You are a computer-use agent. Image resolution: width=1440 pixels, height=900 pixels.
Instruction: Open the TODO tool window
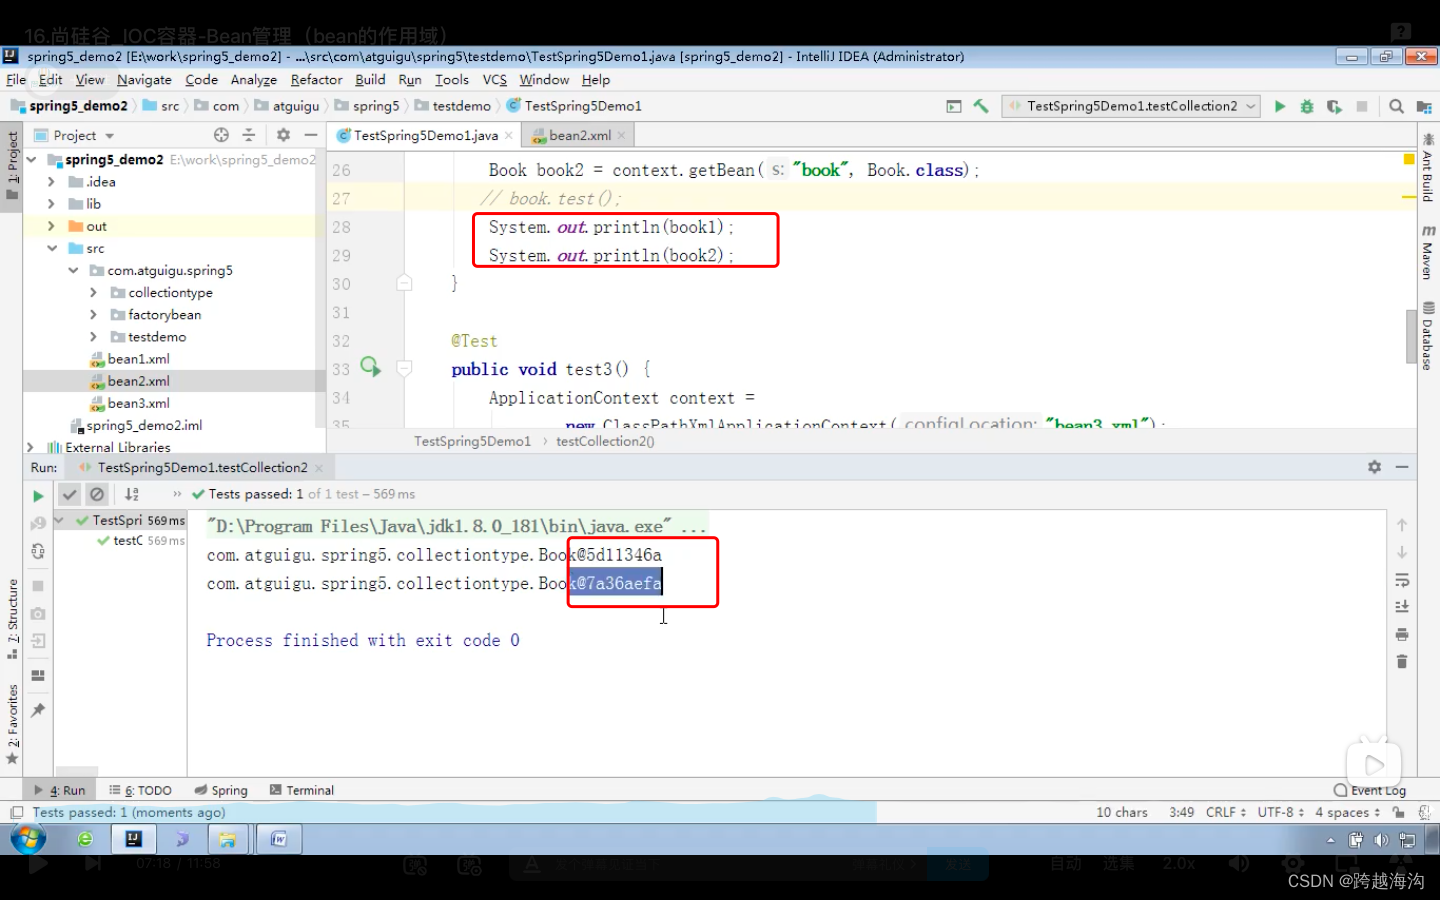(x=141, y=790)
